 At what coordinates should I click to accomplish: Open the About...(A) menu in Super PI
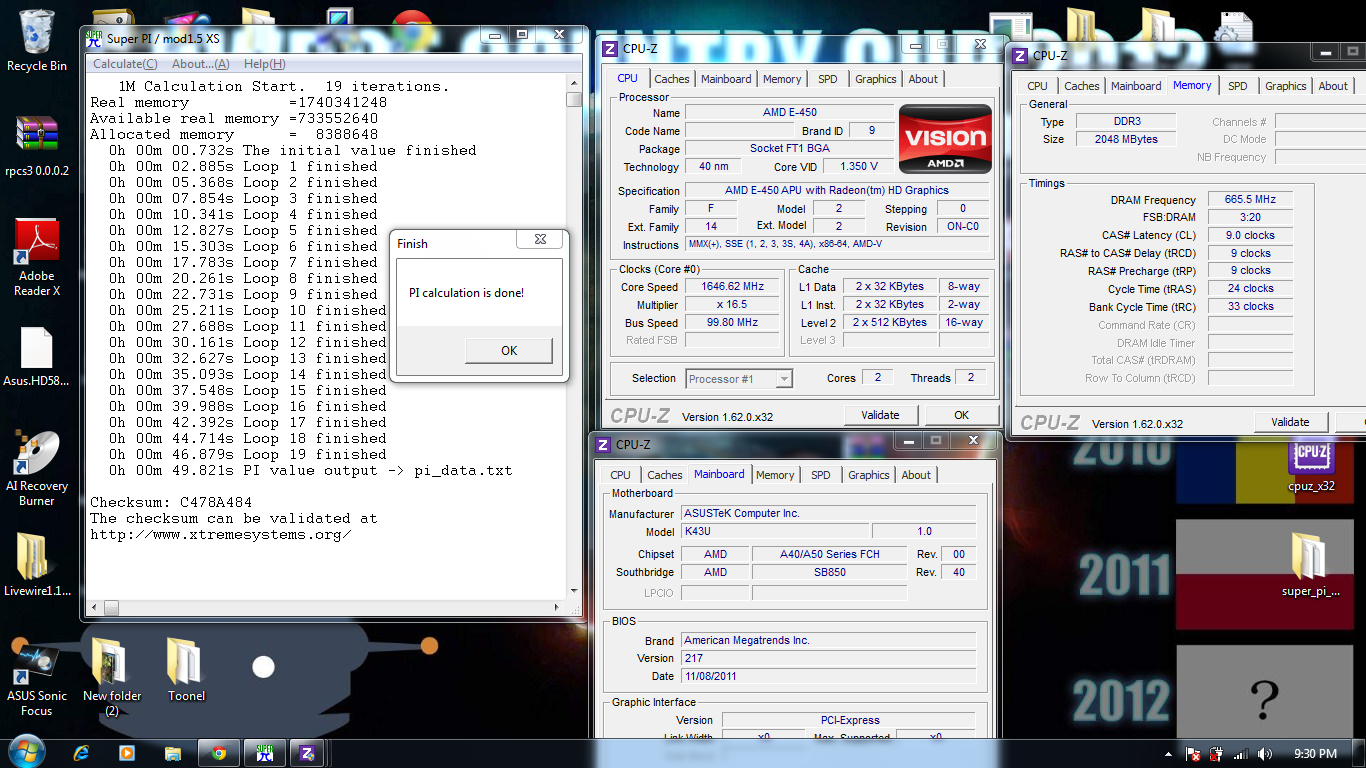tap(201, 64)
